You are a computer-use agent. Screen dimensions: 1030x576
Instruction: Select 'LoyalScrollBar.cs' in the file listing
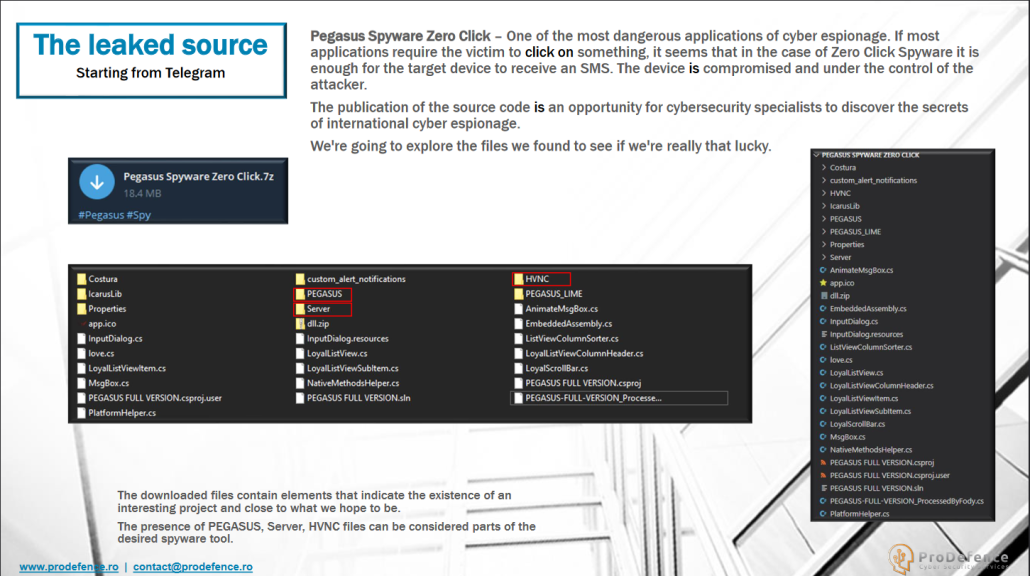(556, 368)
